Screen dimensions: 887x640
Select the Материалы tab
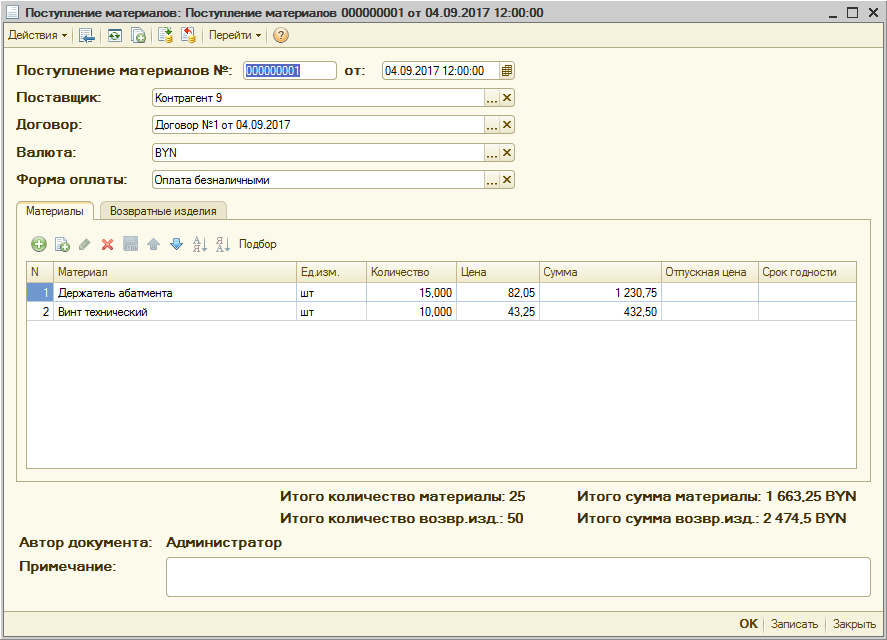[x=55, y=211]
